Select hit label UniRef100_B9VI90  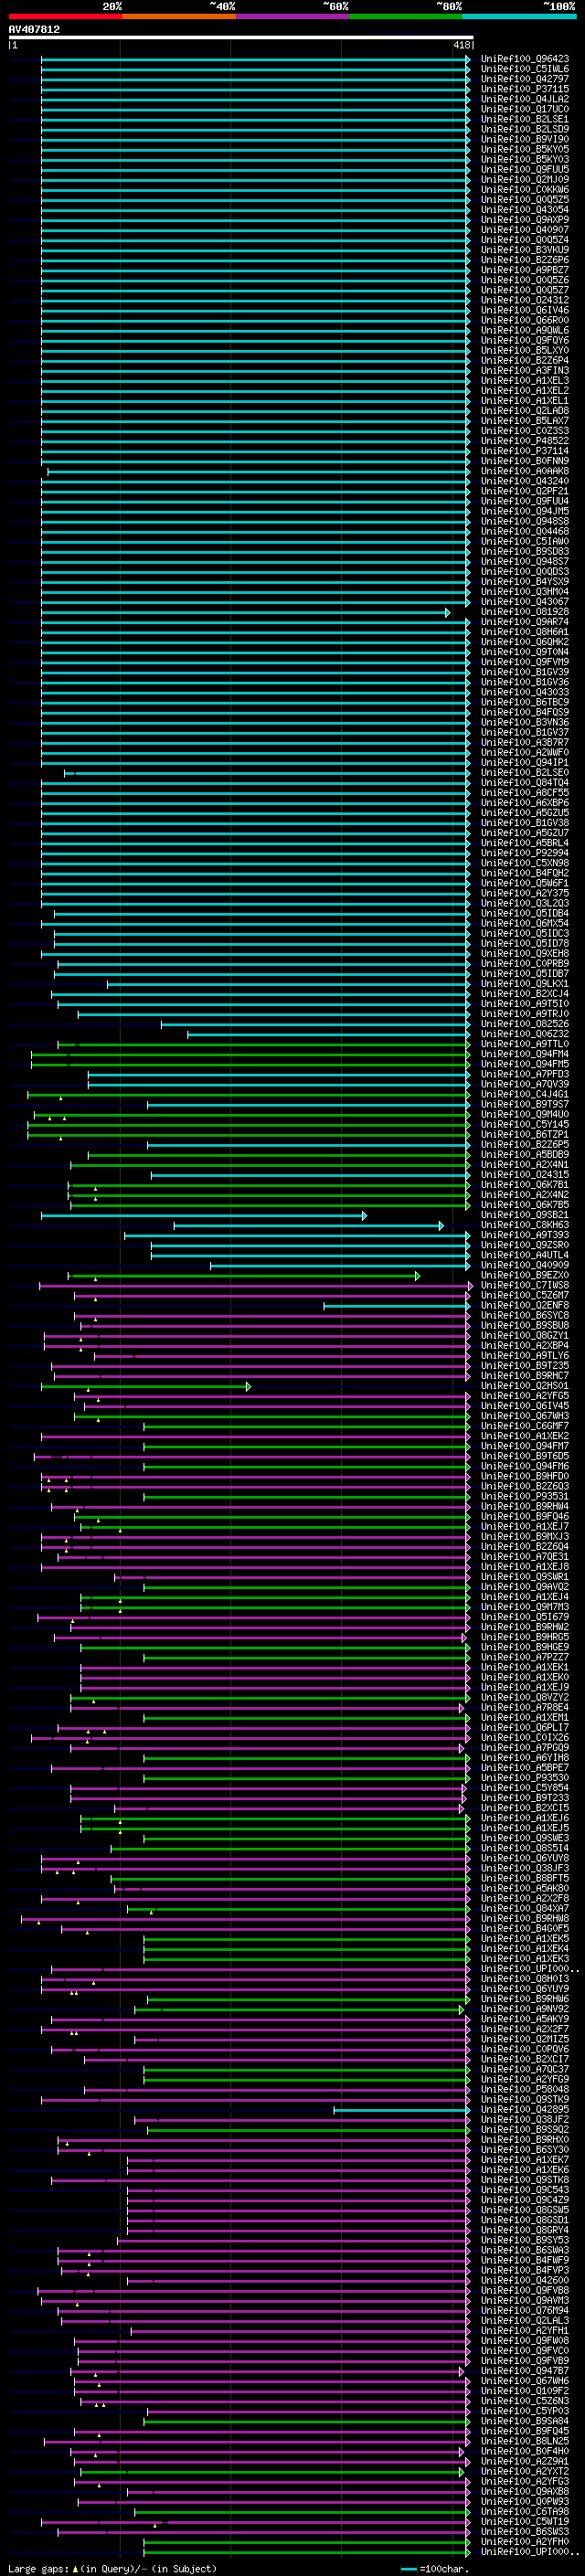525,139
